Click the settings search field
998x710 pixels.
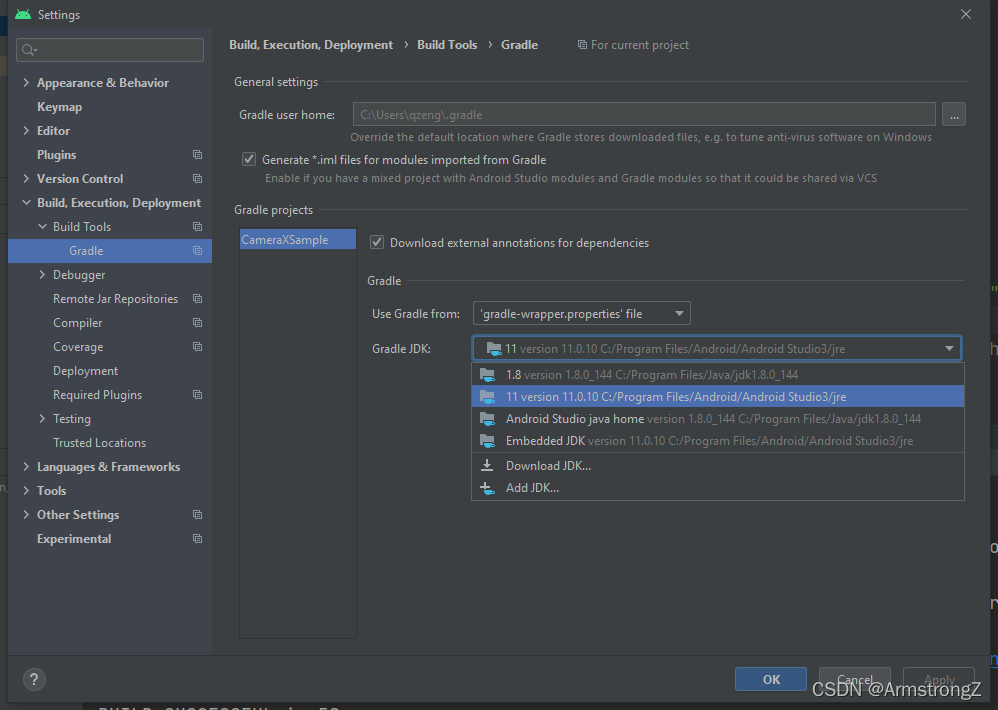tap(110, 49)
